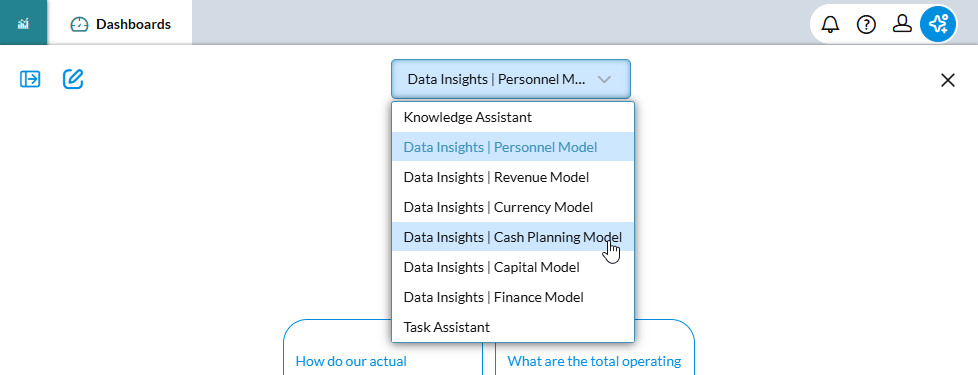
Task: Close the assistant panel with X
Action: 947,80
